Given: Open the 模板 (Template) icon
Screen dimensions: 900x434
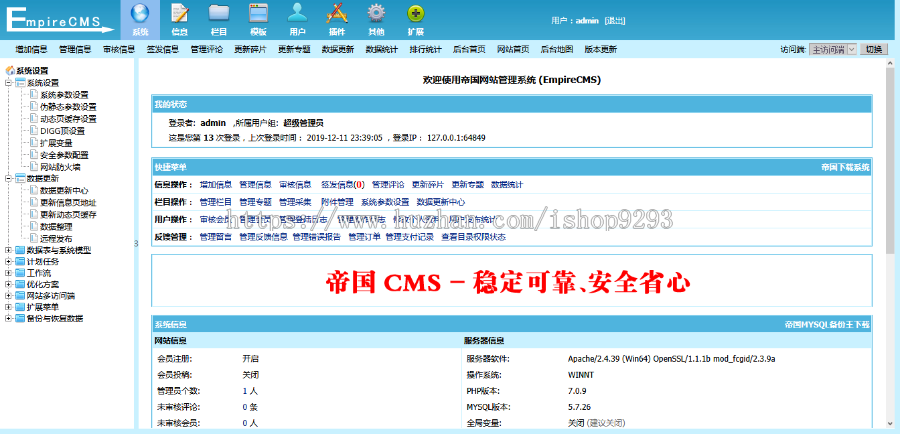Looking at the screenshot, I should tap(258, 15).
